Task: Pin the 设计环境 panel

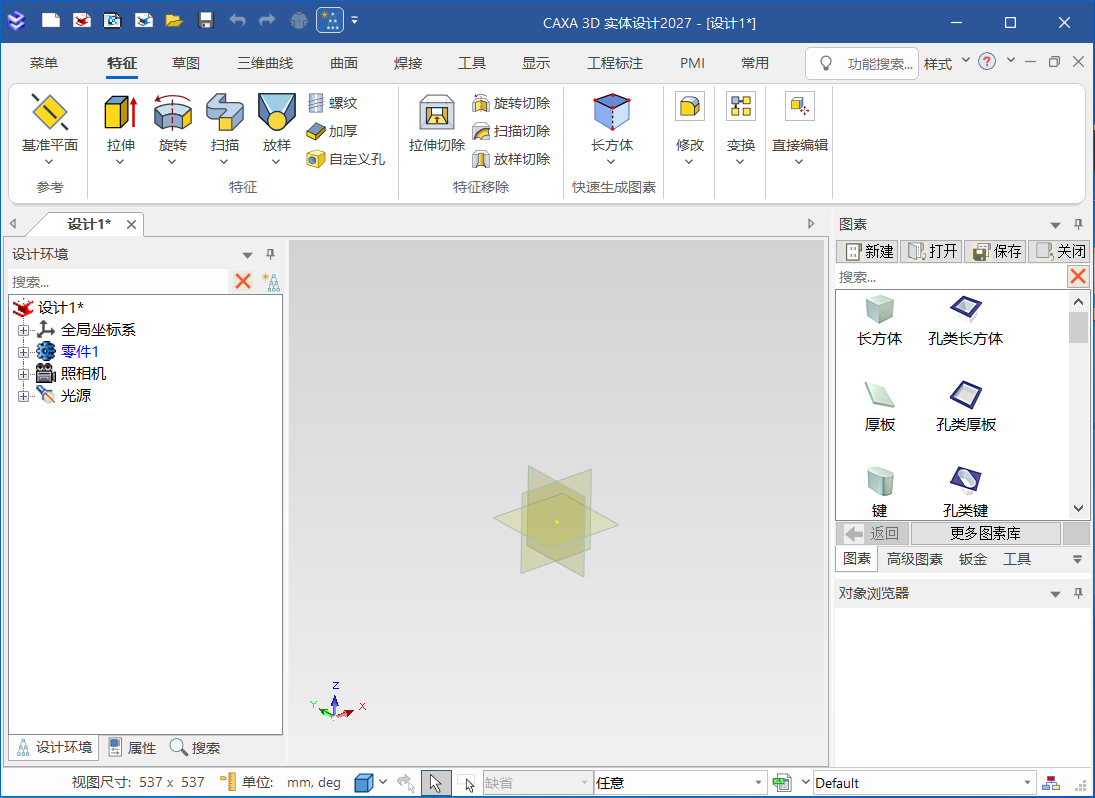Action: coord(270,254)
